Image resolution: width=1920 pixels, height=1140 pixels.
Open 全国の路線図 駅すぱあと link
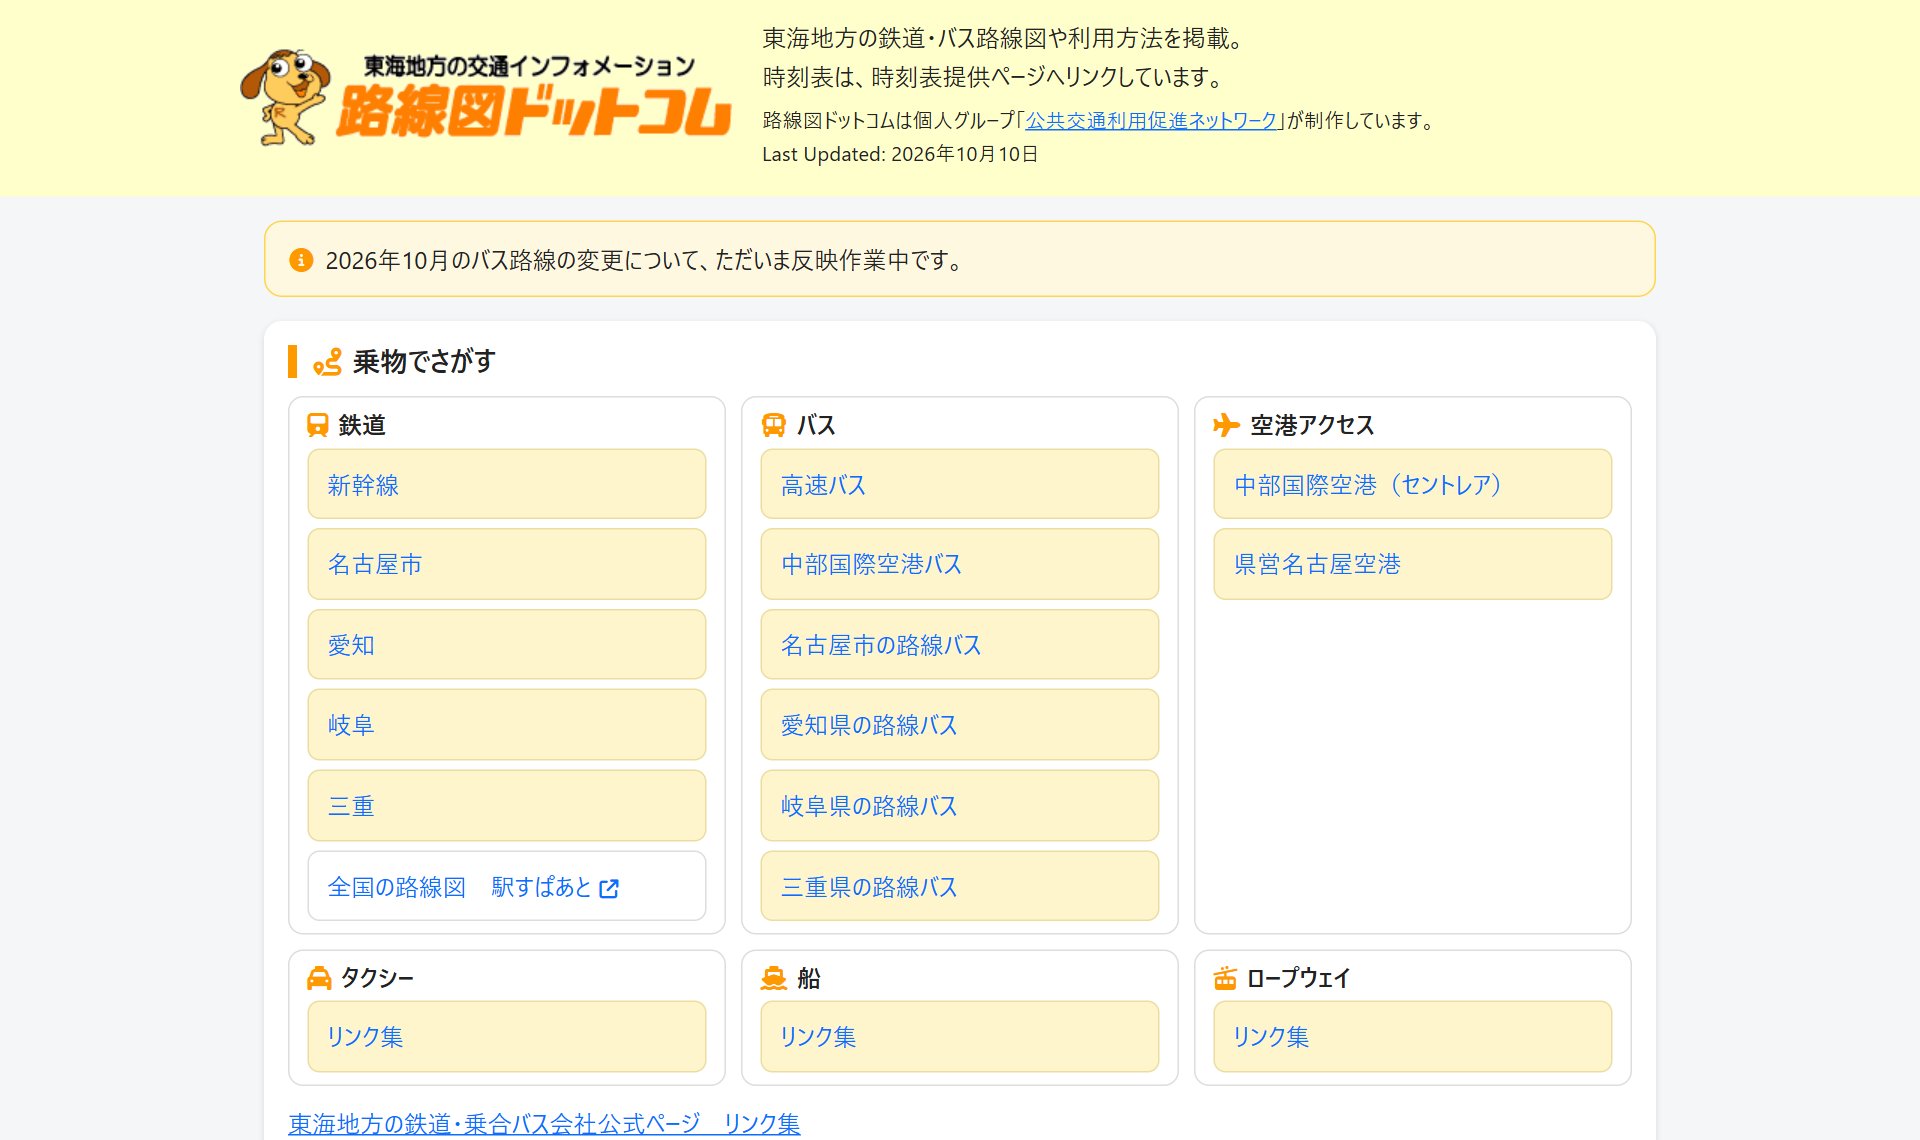(x=507, y=886)
